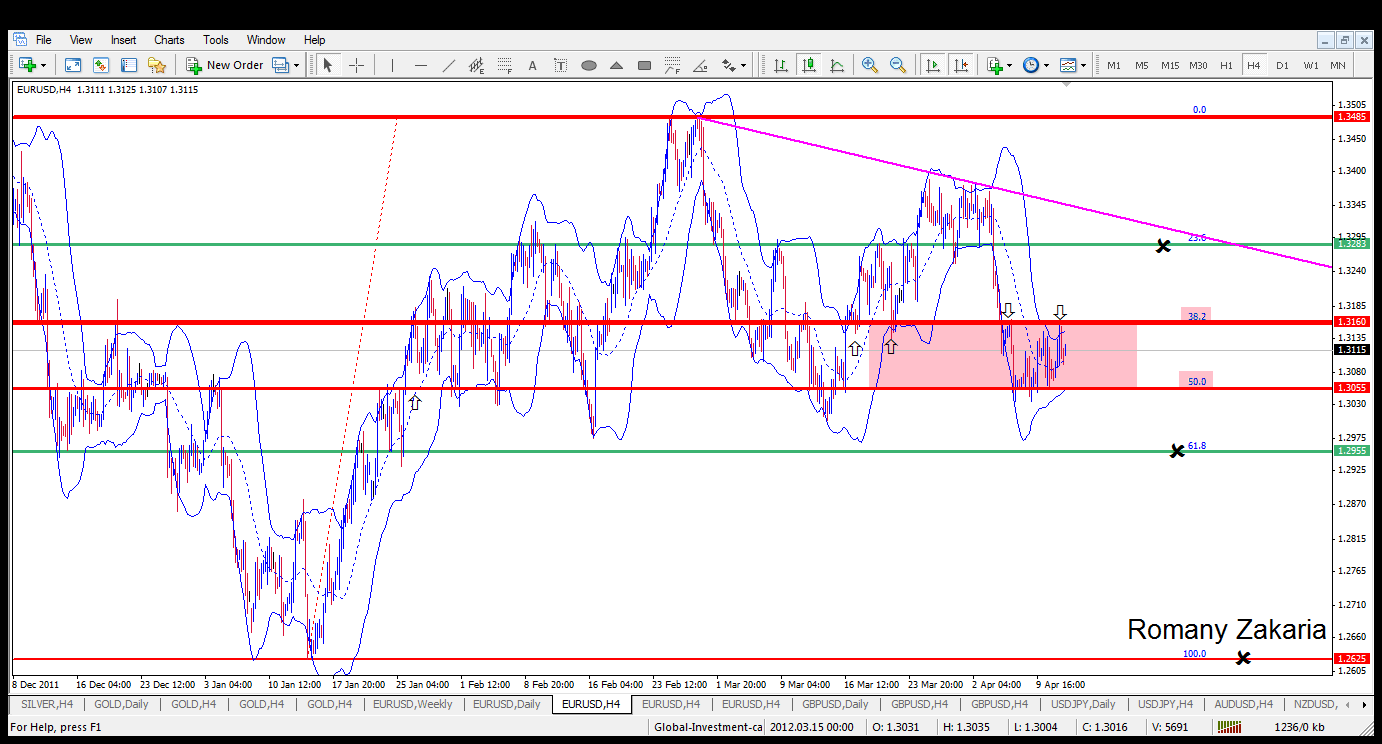Toggle chart shift from right border
Image resolution: width=1382 pixels, height=744 pixels.
(x=961, y=65)
